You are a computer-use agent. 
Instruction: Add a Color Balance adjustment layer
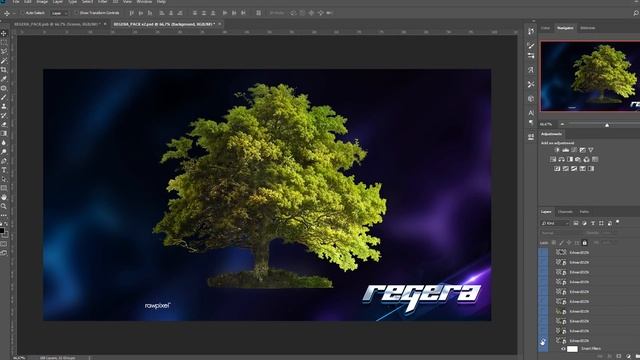click(562, 159)
